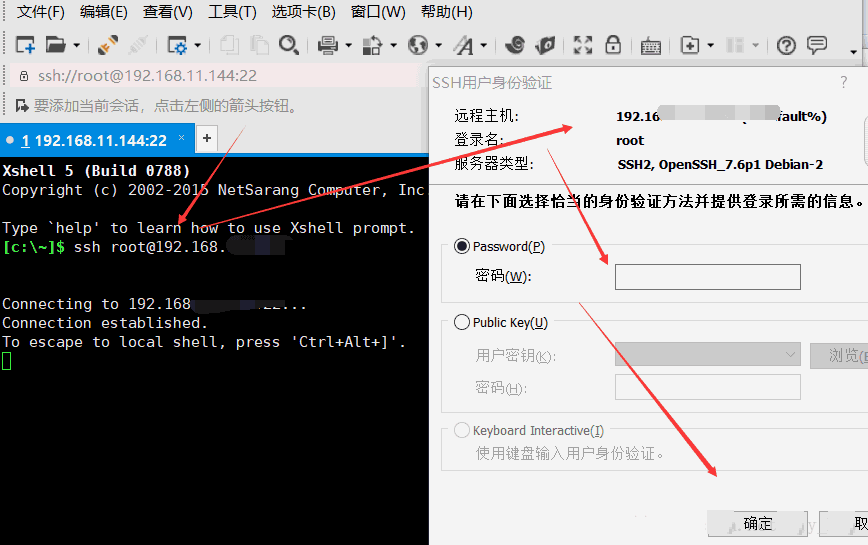
Task: Click the padlock icon in address bar
Action: [x=24, y=76]
